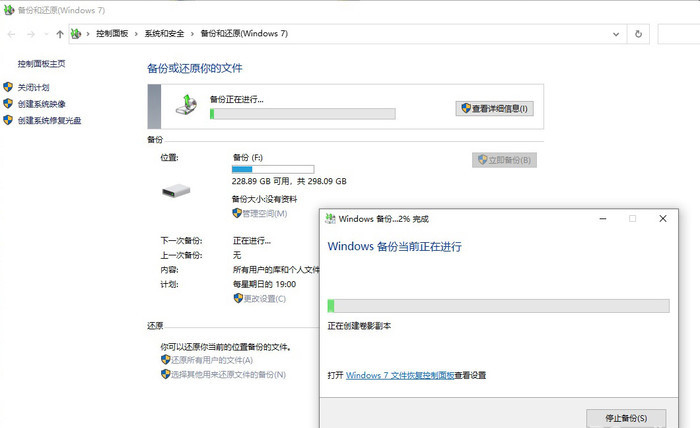Click shield icon beside 创建系统映像
The image size is (700, 428).
click(8, 104)
